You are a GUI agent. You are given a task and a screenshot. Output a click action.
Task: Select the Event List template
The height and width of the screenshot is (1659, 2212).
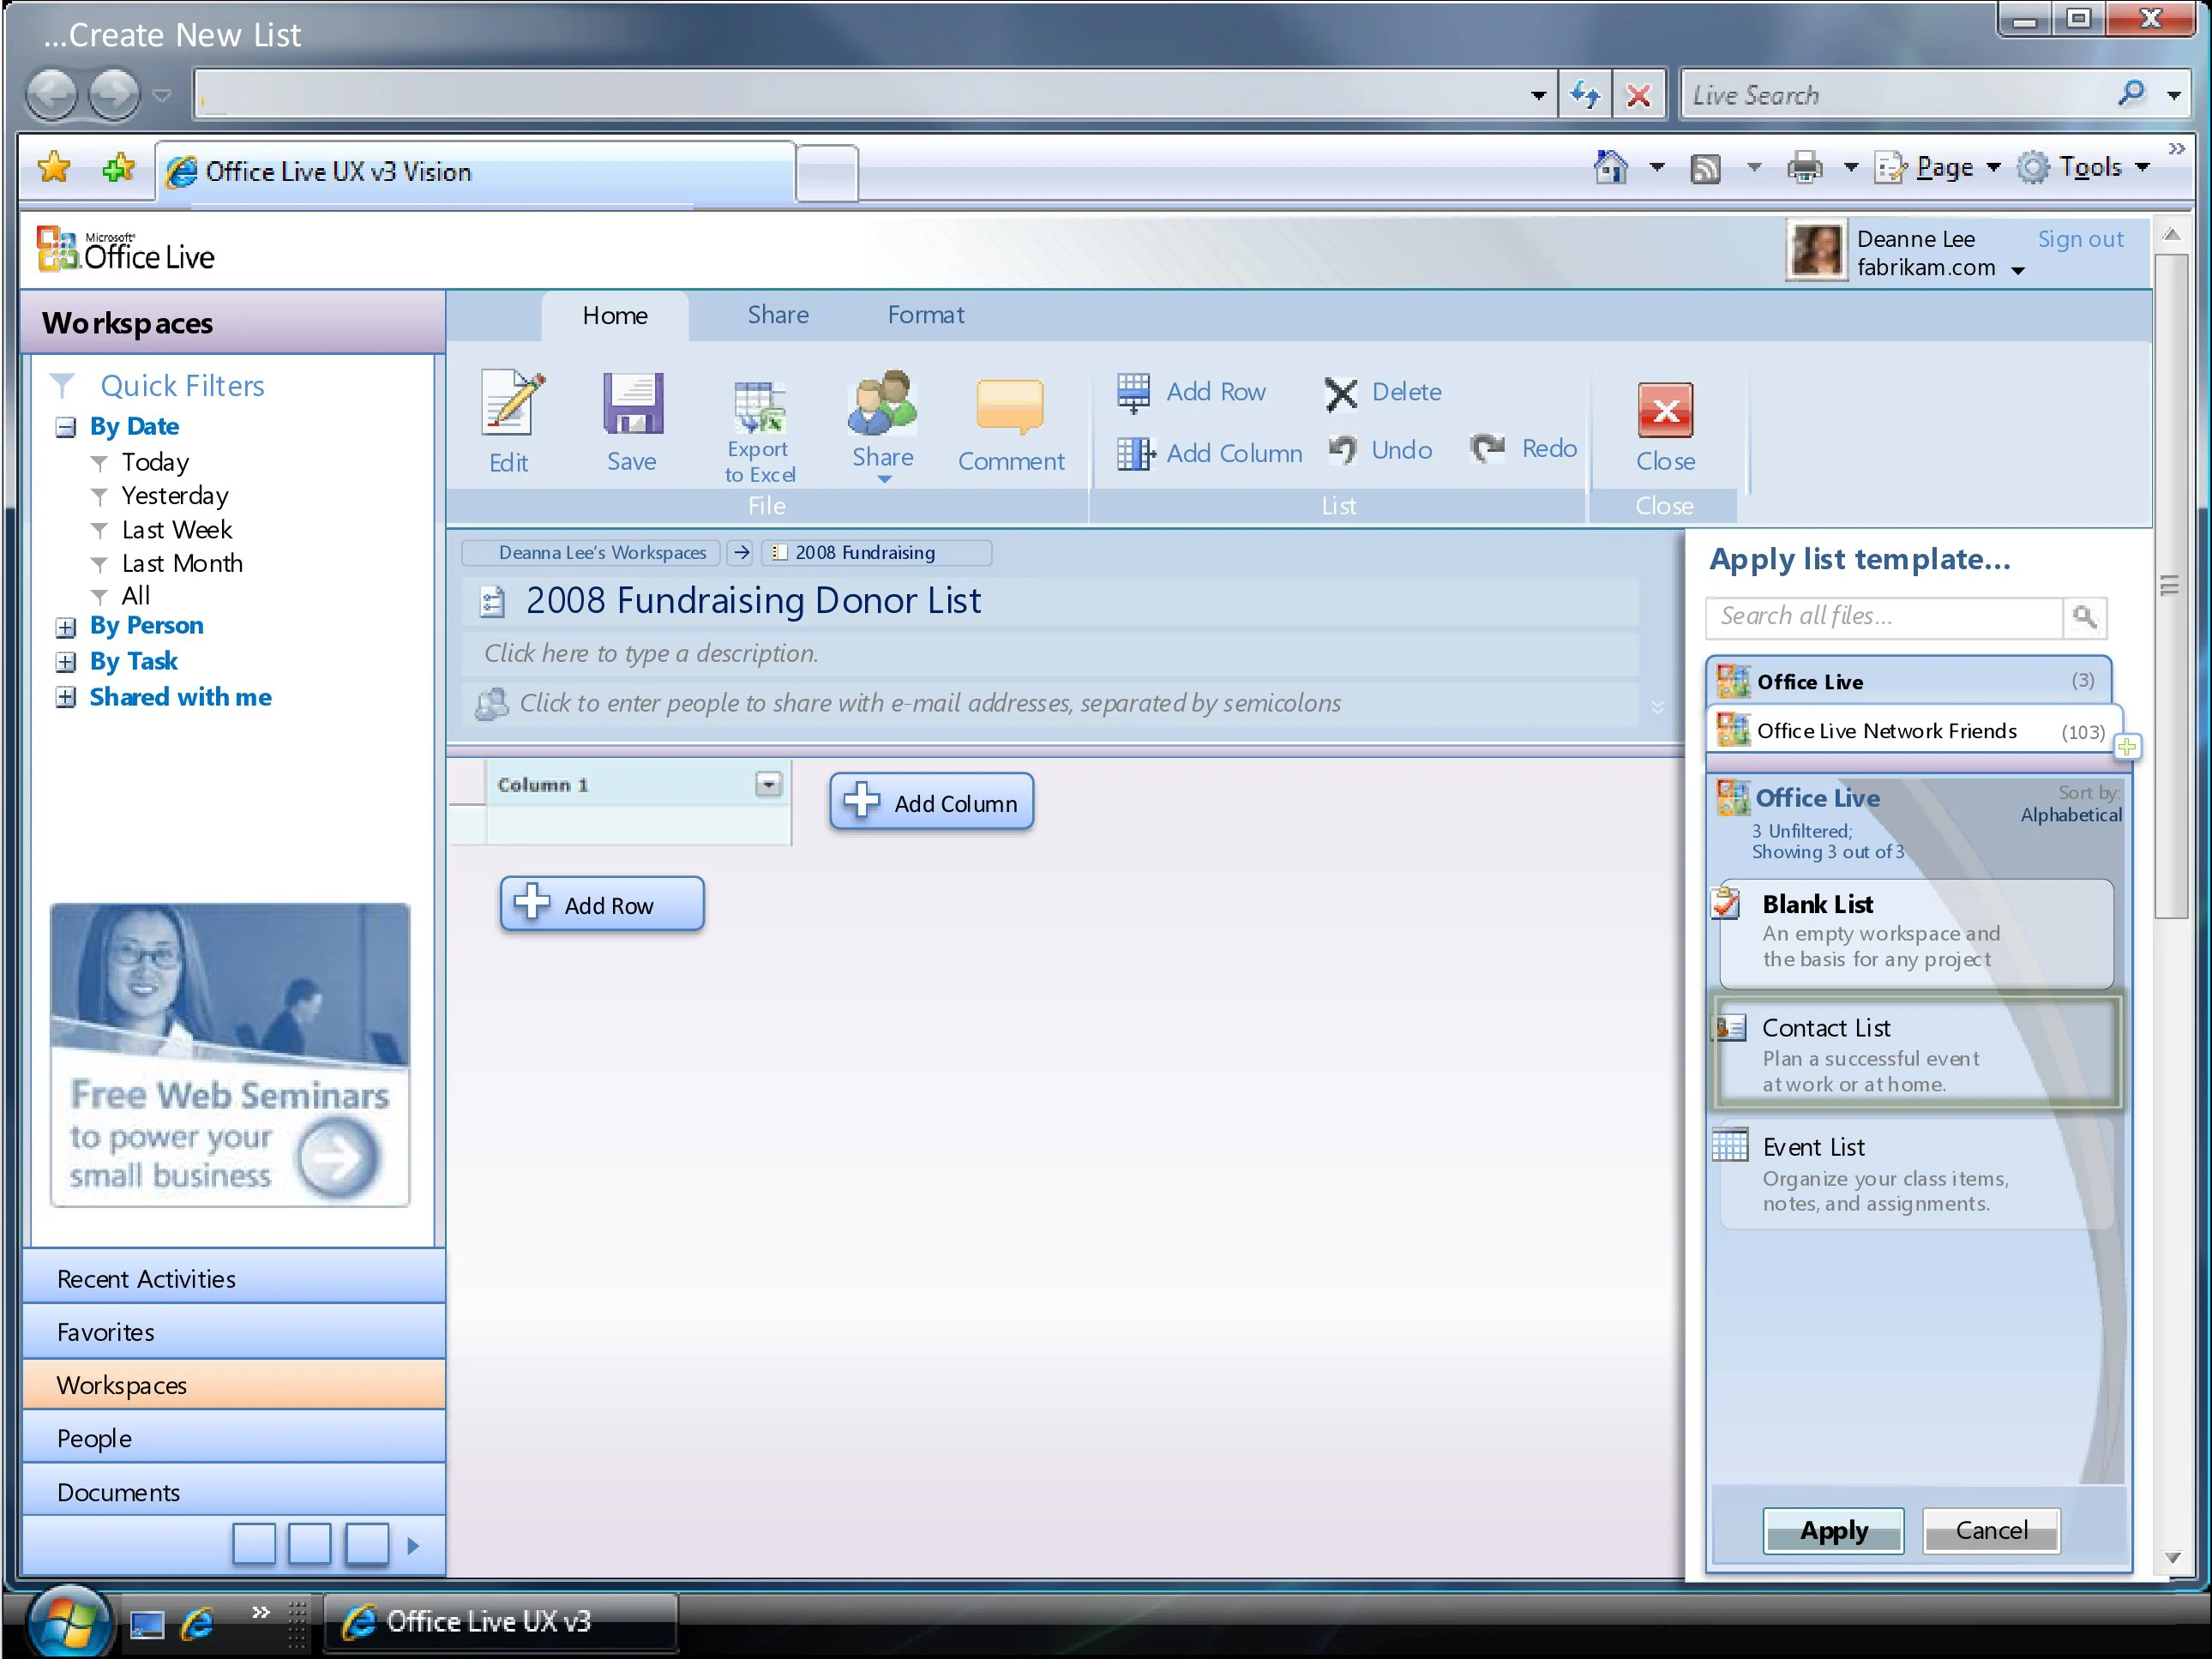point(1915,1173)
